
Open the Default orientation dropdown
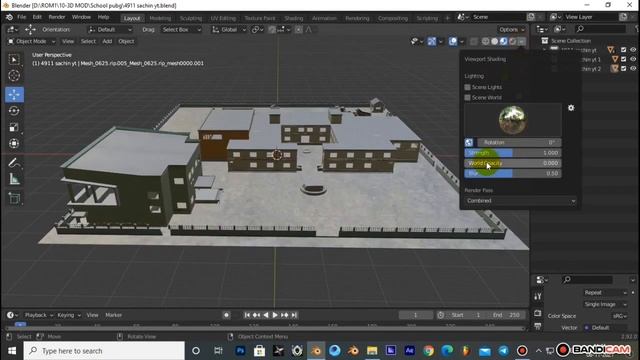(x=110, y=30)
